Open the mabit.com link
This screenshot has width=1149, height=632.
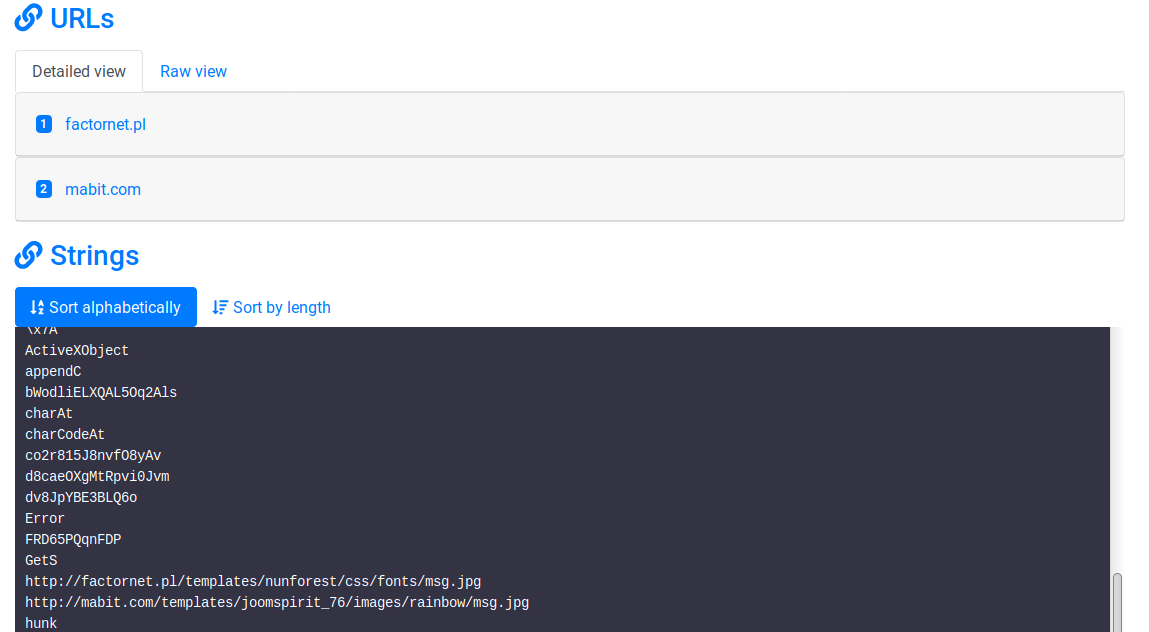tap(103, 189)
